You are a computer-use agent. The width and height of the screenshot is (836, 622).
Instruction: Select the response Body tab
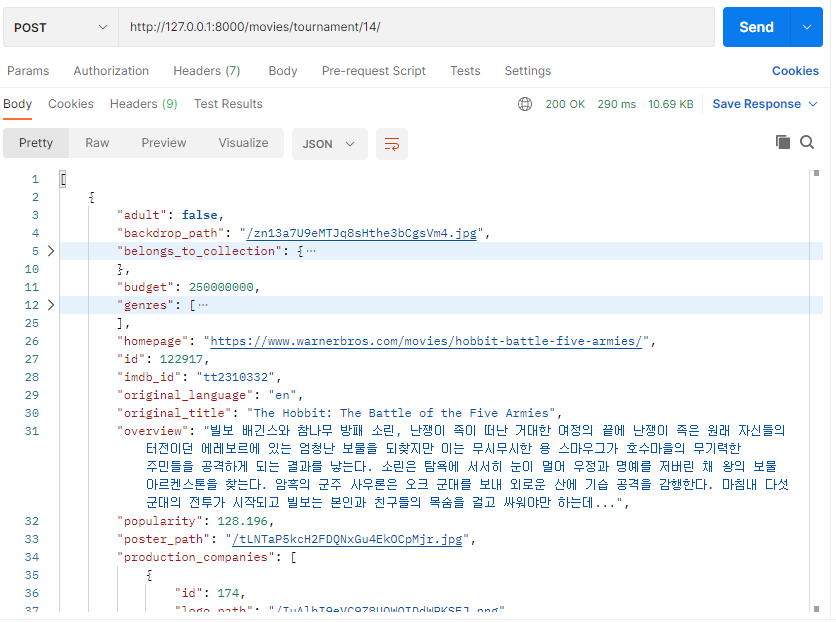[x=18, y=104]
